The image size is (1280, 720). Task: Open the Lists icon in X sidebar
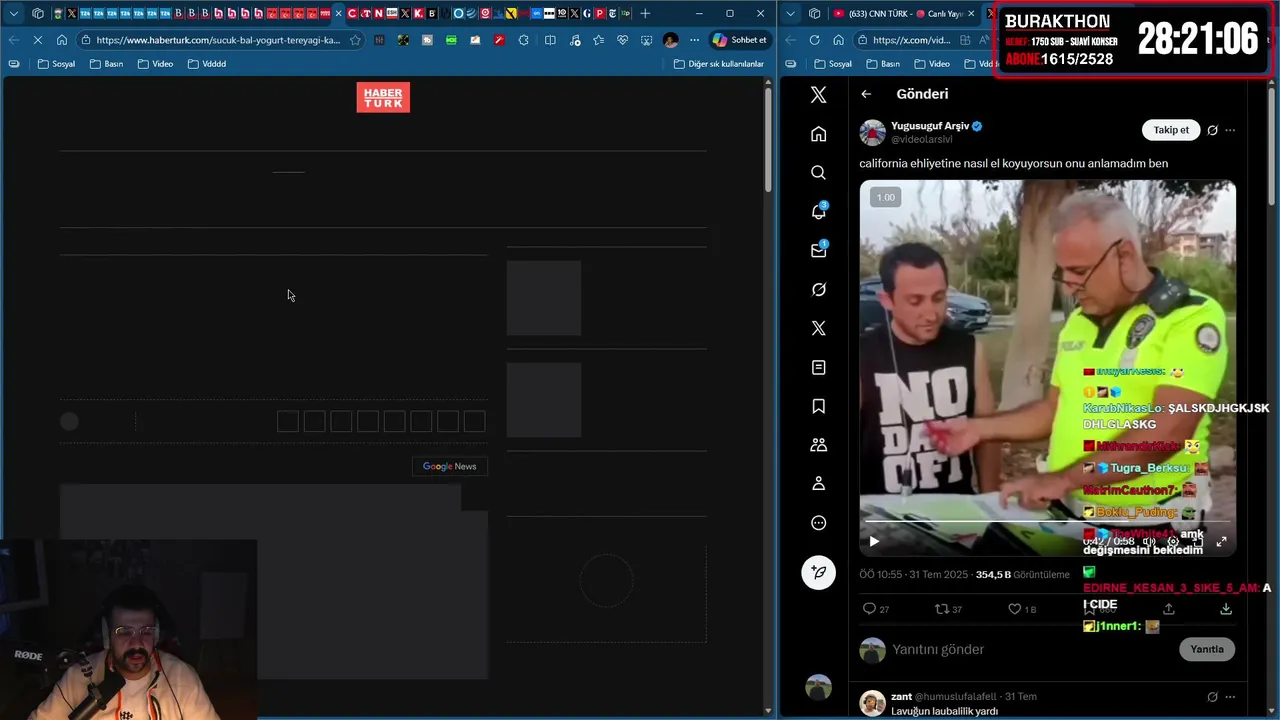(818, 367)
